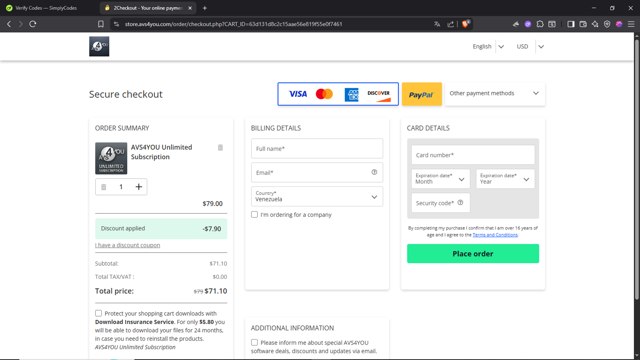This screenshot has height=360, width=640.
Task: Open the Expiration date Year dropdown
Action: point(505,179)
